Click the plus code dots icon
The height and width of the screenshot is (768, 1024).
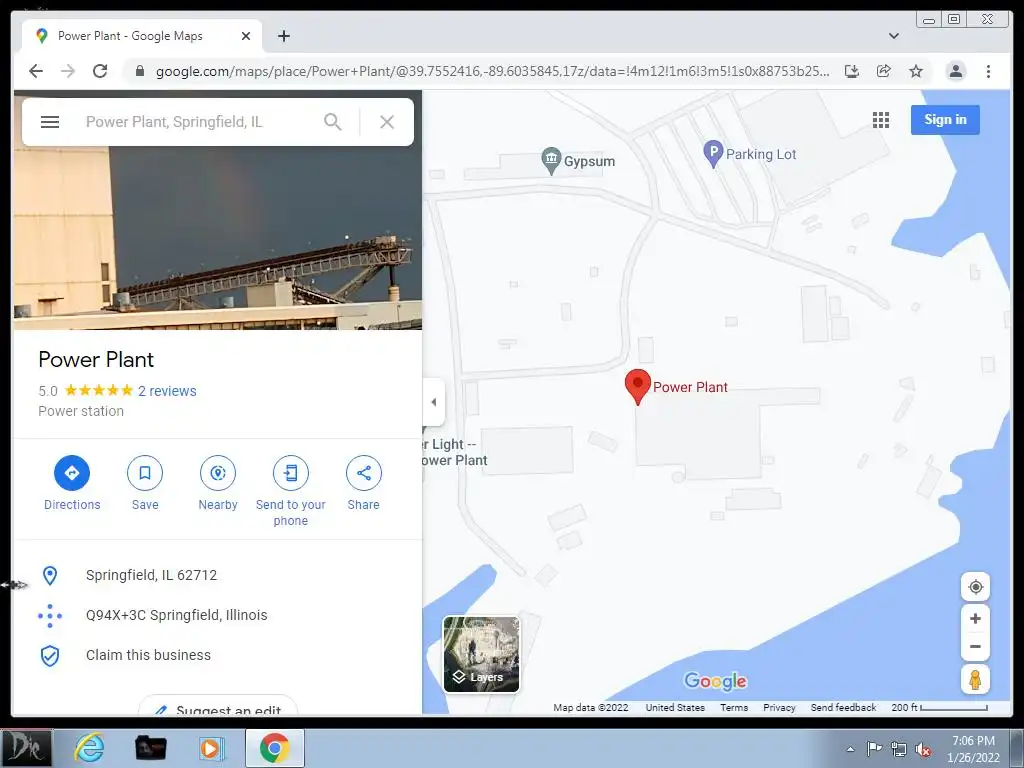pyautogui.click(x=50, y=616)
